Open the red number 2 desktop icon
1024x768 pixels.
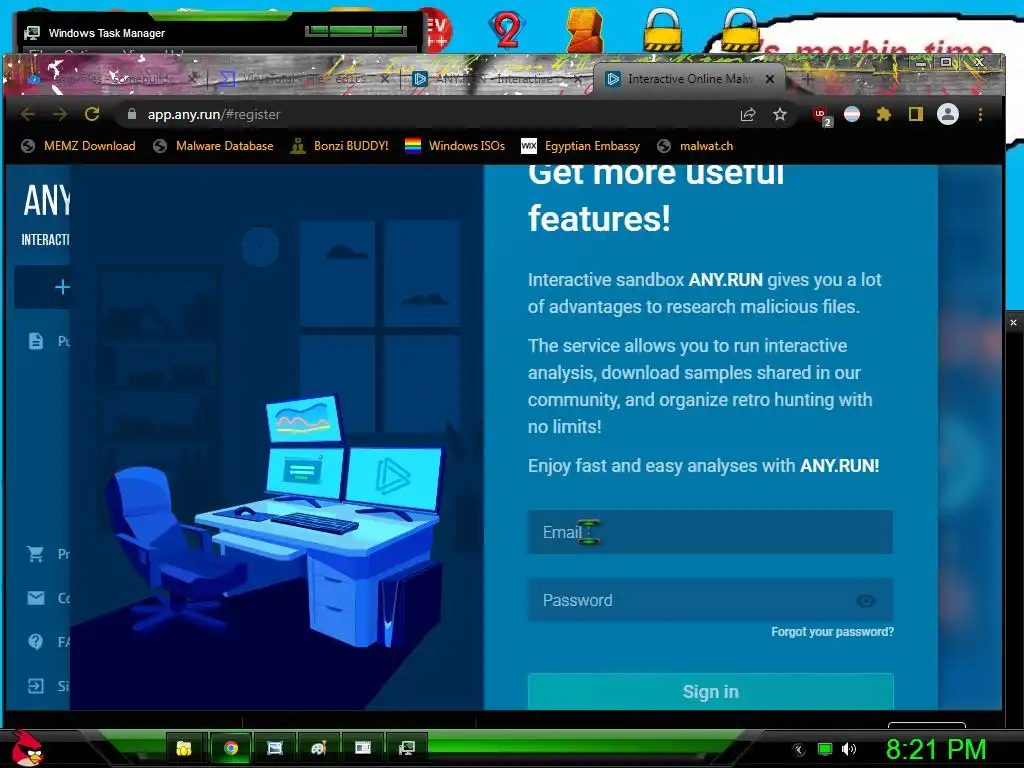[507, 29]
